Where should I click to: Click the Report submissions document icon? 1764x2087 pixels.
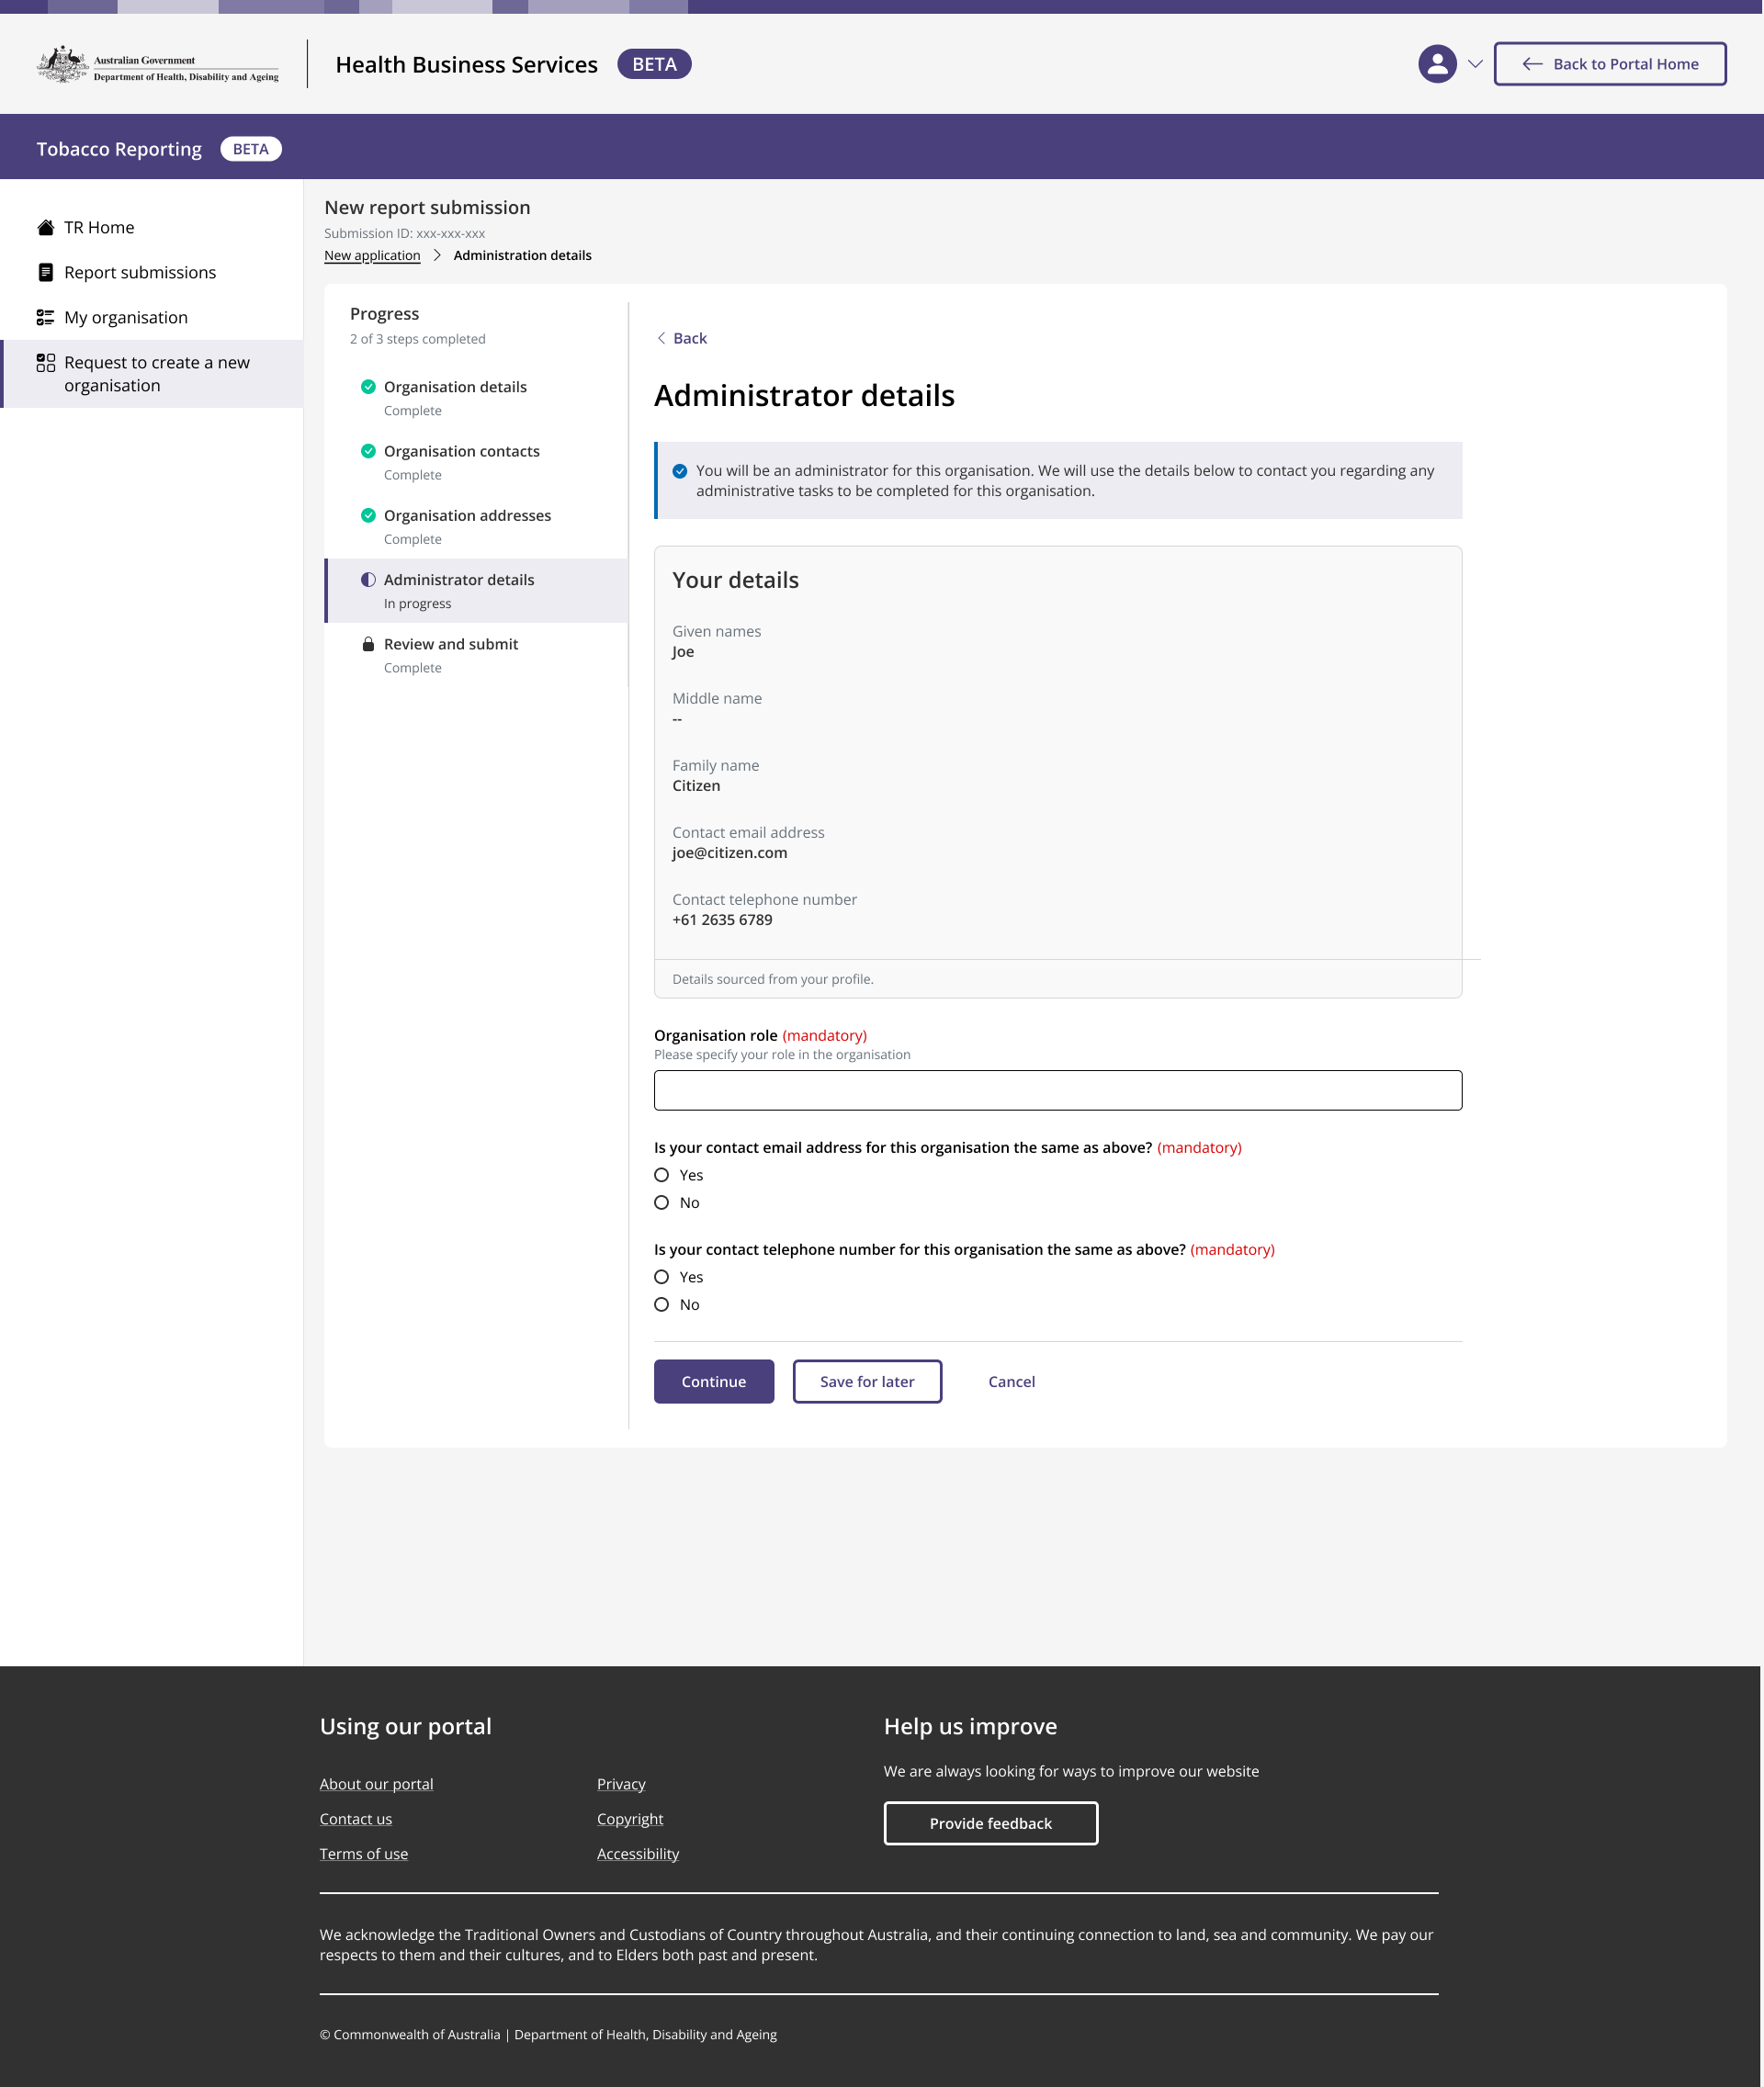point(45,272)
